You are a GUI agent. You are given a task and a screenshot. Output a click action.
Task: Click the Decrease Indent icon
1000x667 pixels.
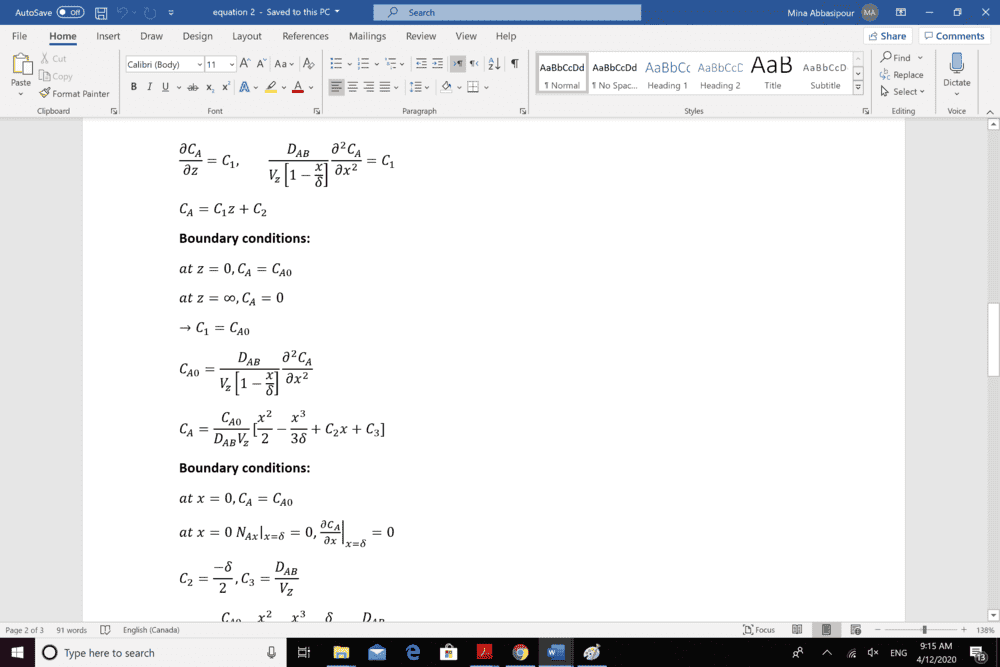[421, 64]
